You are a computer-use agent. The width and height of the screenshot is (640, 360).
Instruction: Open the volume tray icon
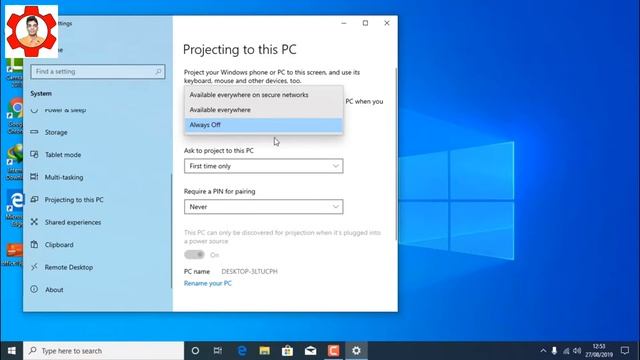(577, 351)
